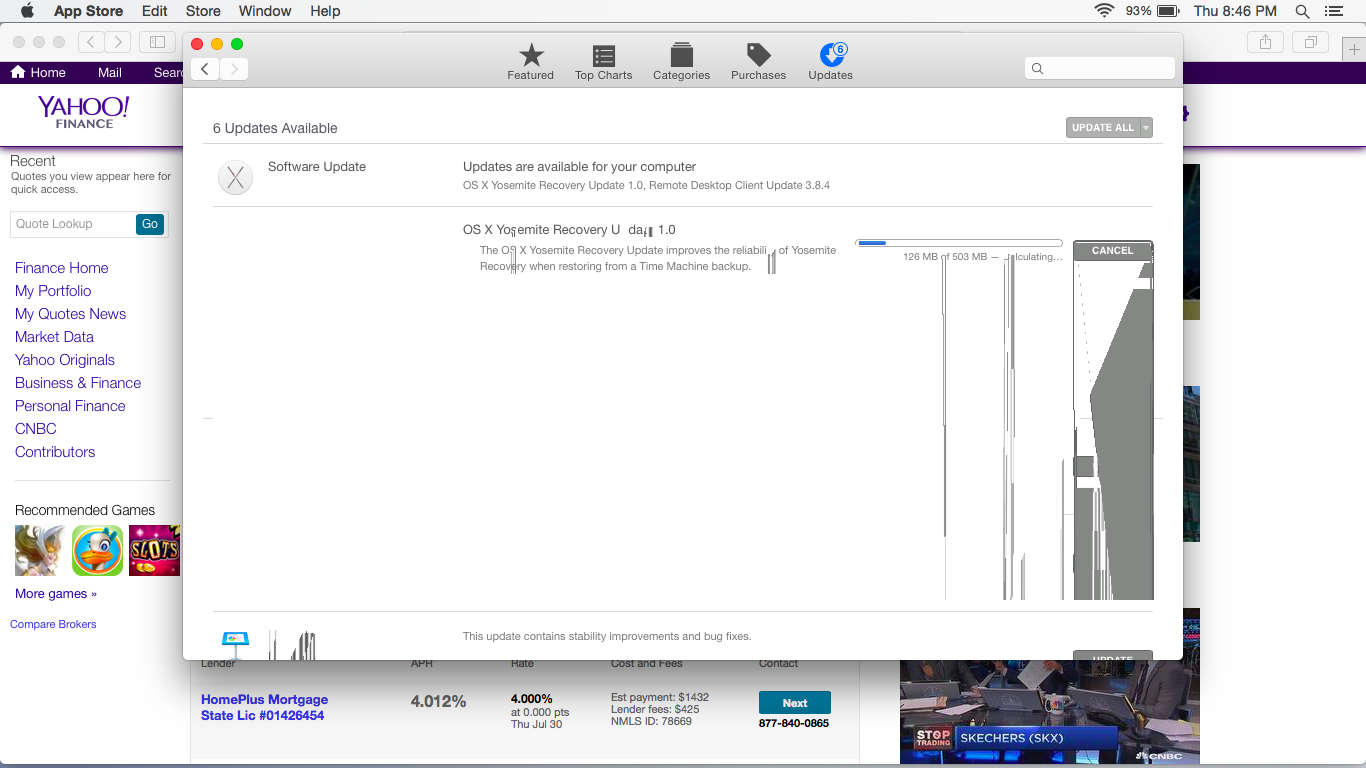Open Notification Center icon
The width and height of the screenshot is (1366, 768).
tap(1333, 11)
